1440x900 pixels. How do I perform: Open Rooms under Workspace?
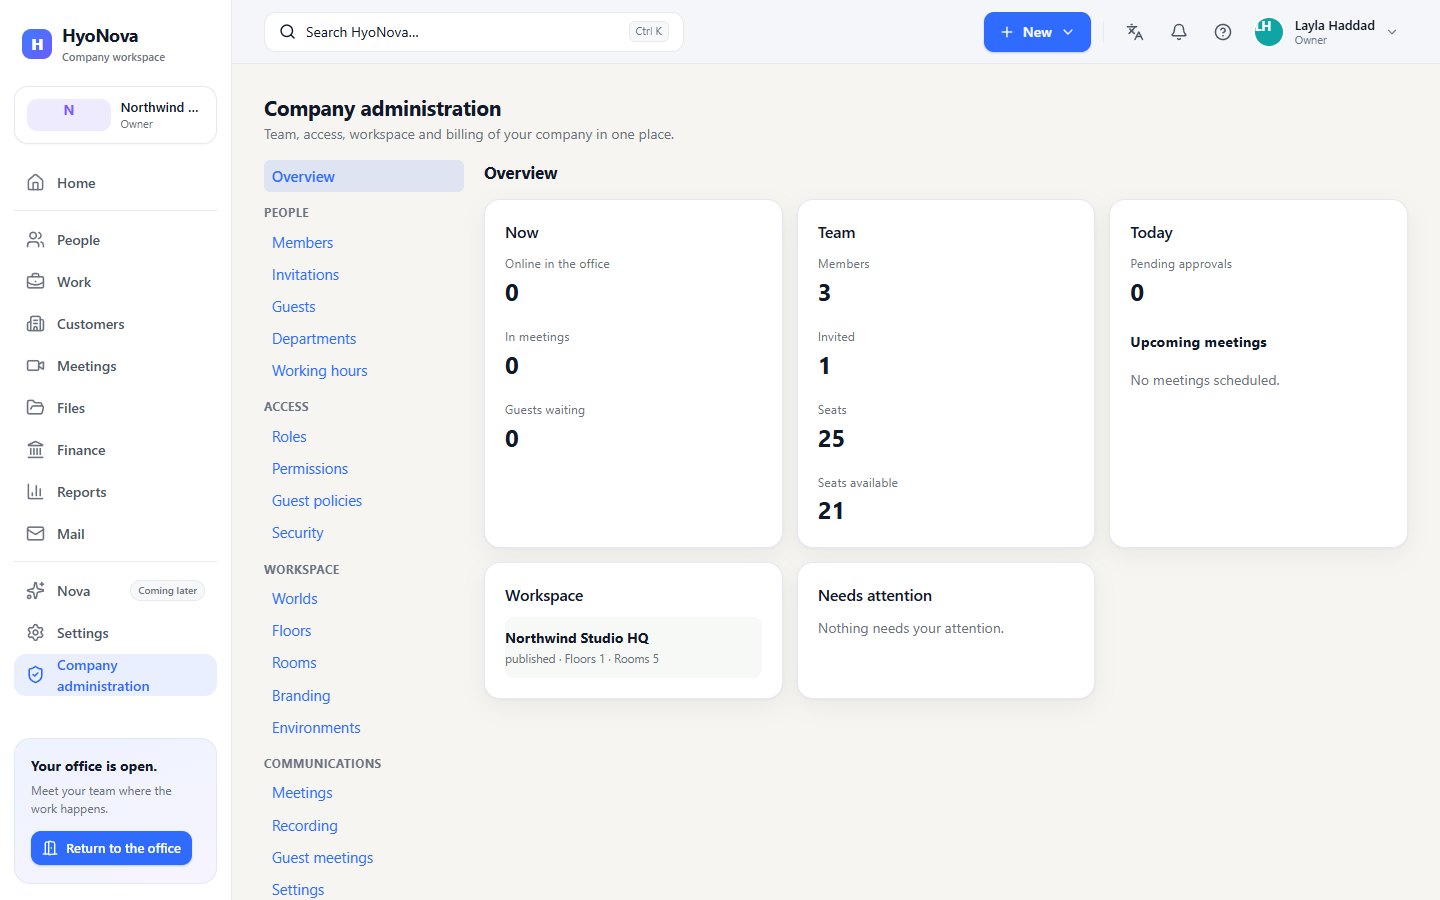294,663
